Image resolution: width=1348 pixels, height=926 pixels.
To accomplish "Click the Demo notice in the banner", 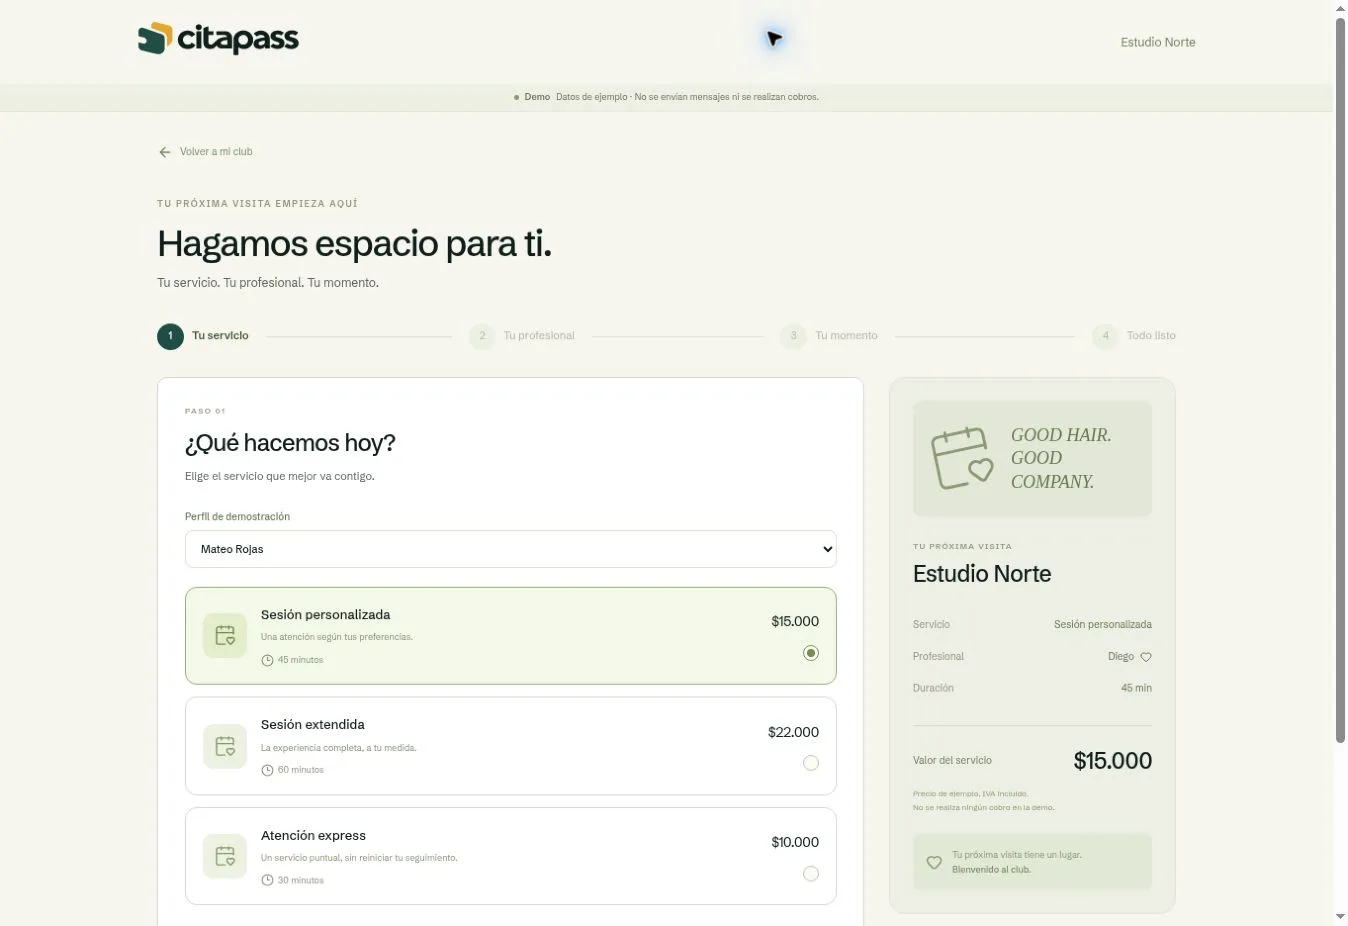I will tap(666, 97).
